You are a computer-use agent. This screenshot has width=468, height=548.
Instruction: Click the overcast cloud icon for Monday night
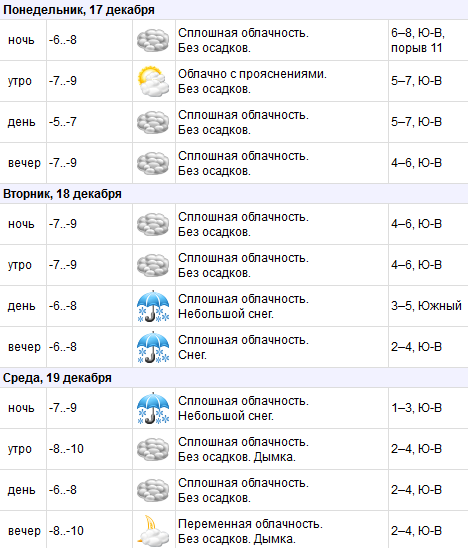coord(153,41)
